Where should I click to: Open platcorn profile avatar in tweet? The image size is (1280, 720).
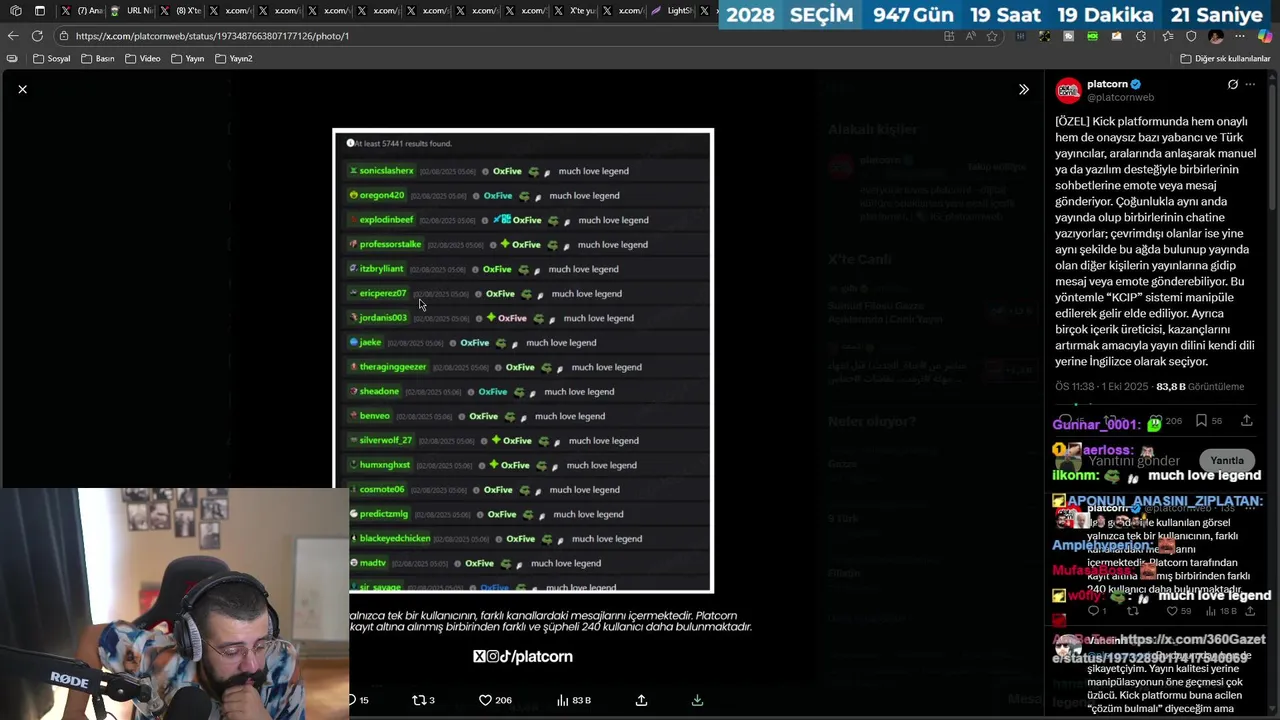pos(1068,90)
